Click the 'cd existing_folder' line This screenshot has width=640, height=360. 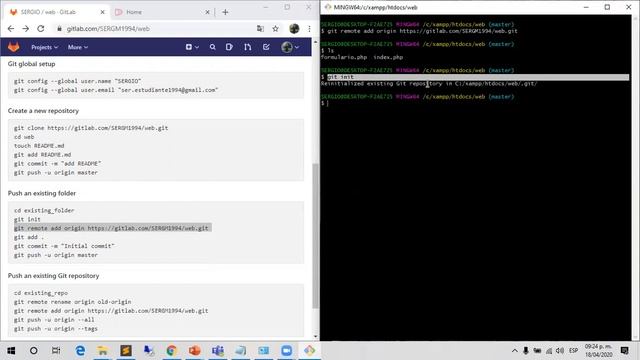44,211
